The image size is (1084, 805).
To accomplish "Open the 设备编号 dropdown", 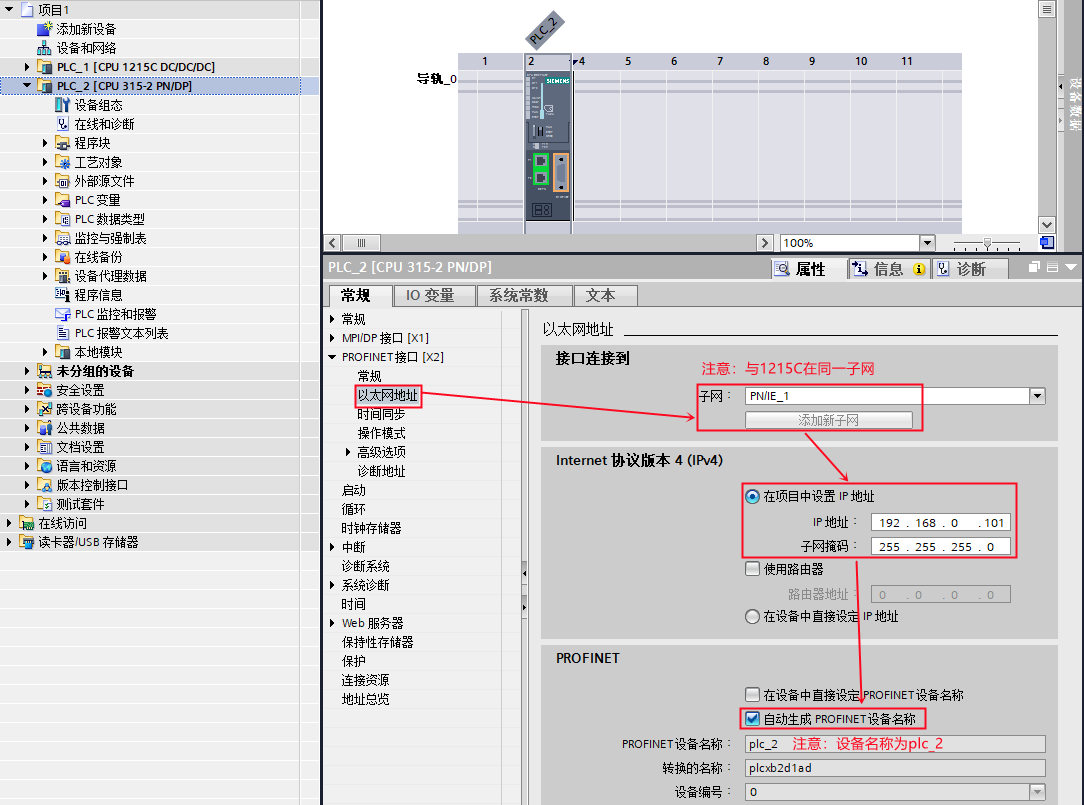I will [x=1037, y=792].
